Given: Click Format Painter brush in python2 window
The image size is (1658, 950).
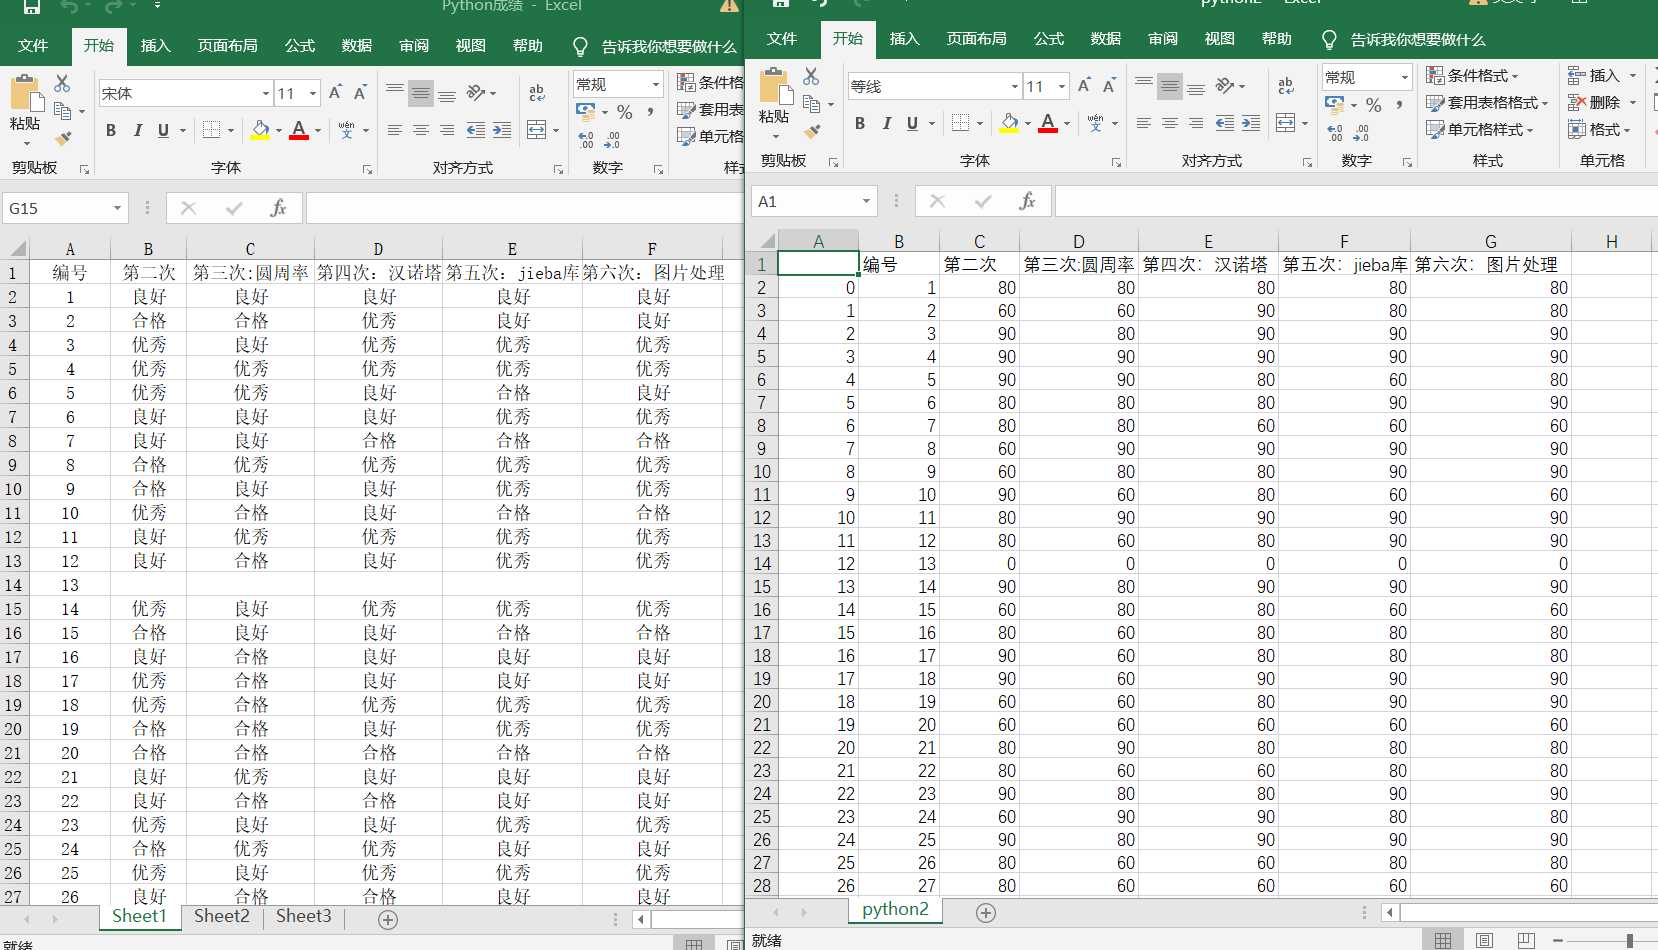Looking at the screenshot, I should (812, 131).
